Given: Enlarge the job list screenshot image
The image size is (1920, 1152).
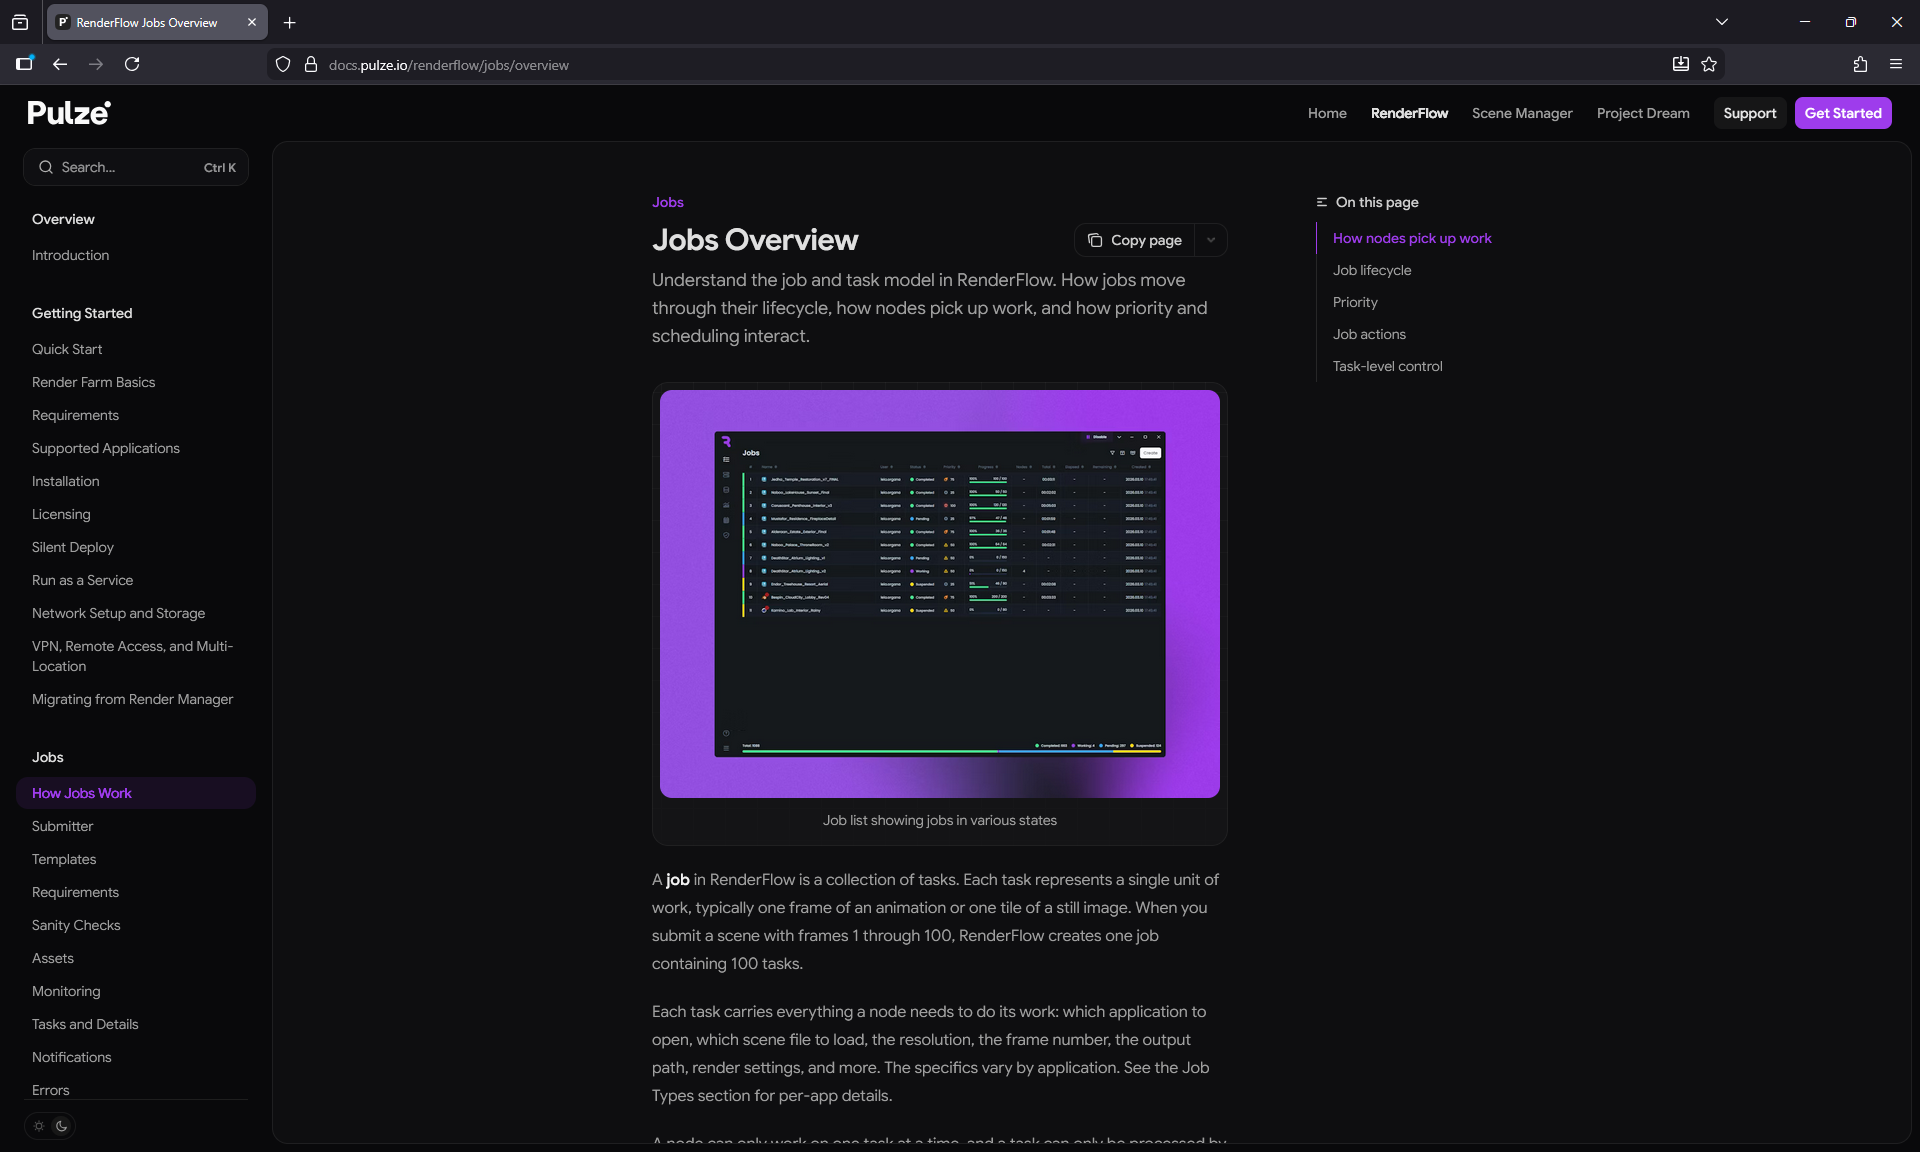Looking at the screenshot, I should 940,594.
